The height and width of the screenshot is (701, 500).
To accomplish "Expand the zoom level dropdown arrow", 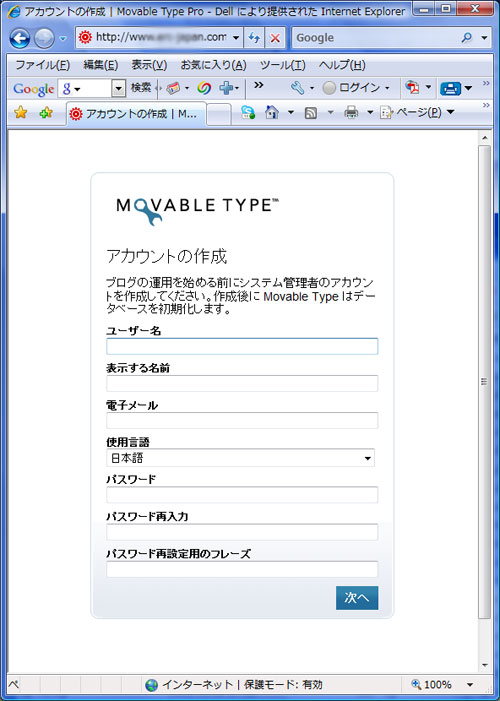I will coord(470,685).
